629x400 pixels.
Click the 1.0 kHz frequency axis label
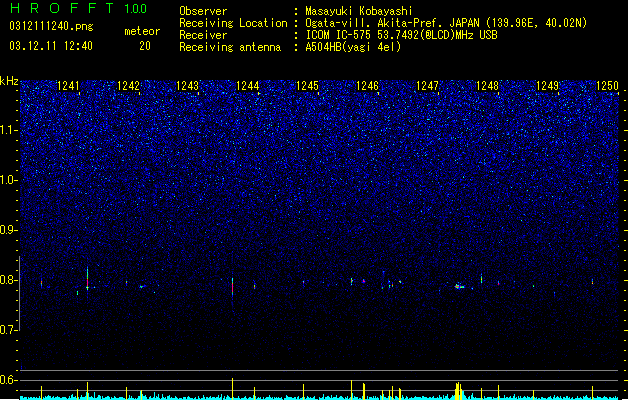(9, 180)
